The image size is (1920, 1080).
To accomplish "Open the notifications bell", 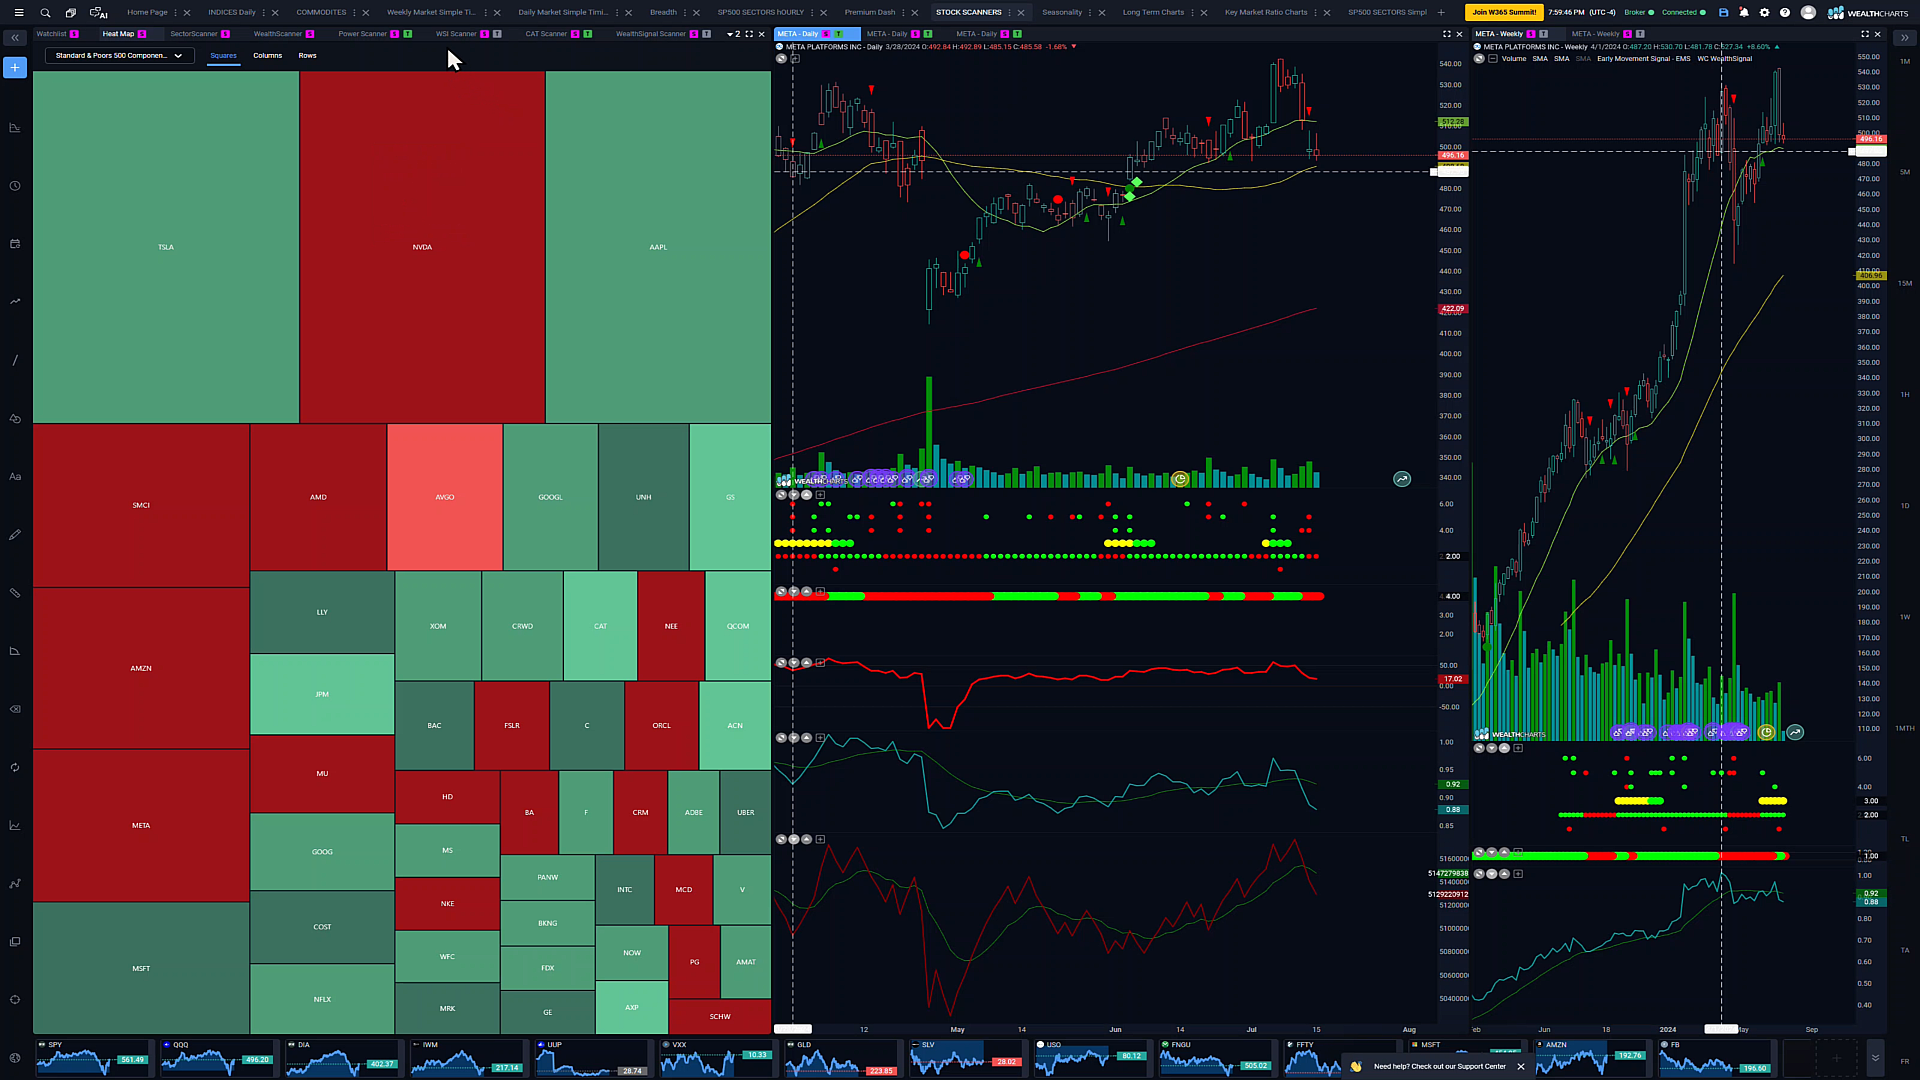I will [x=1744, y=12].
